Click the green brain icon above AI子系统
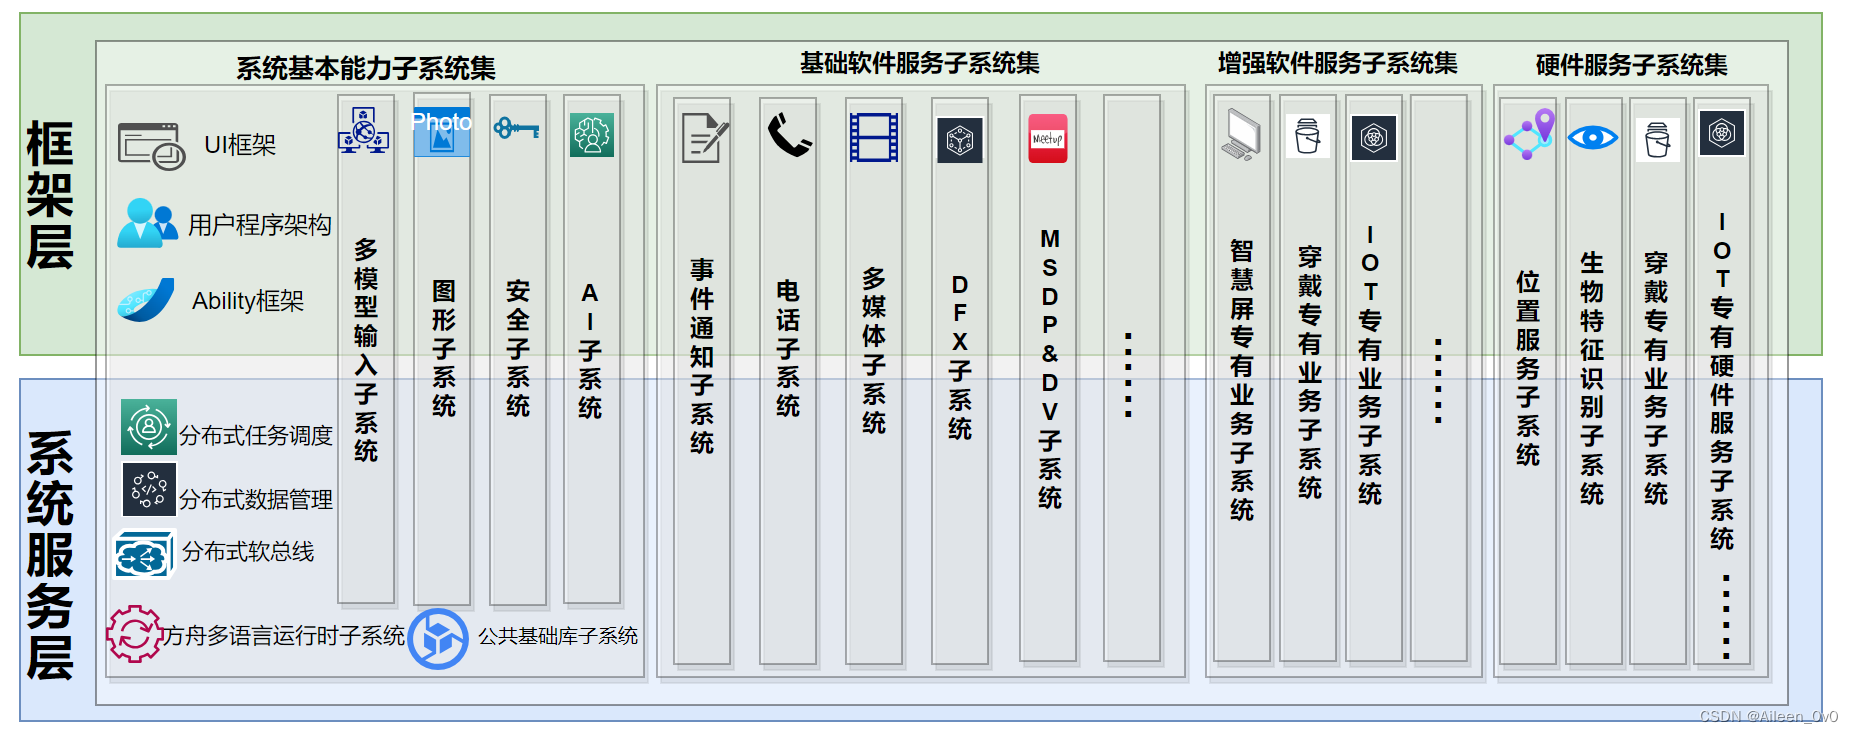Image resolution: width=1853 pixels, height=733 pixels. coord(592,134)
